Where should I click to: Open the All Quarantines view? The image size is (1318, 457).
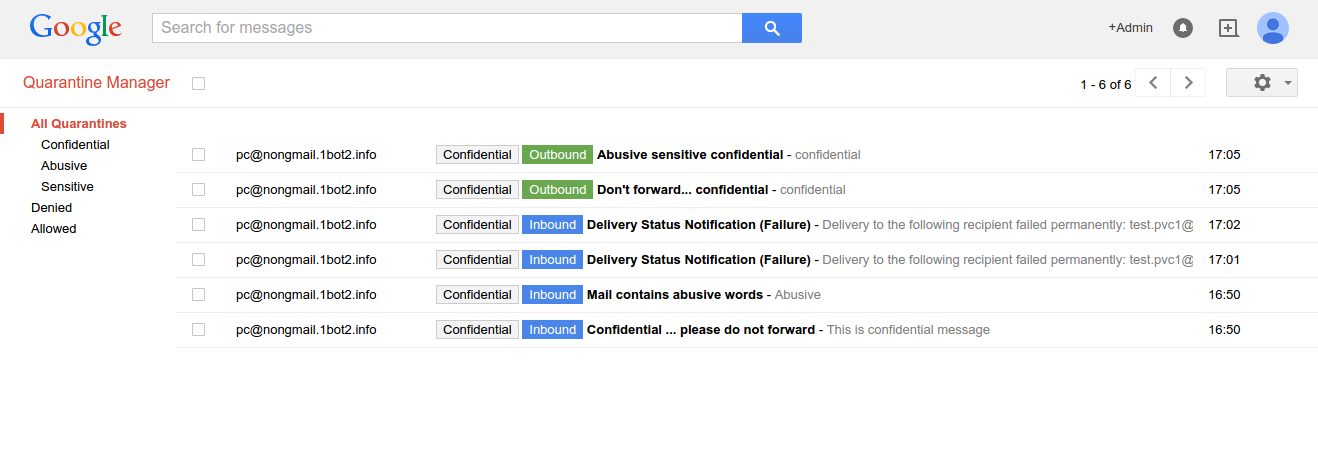(x=79, y=124)
